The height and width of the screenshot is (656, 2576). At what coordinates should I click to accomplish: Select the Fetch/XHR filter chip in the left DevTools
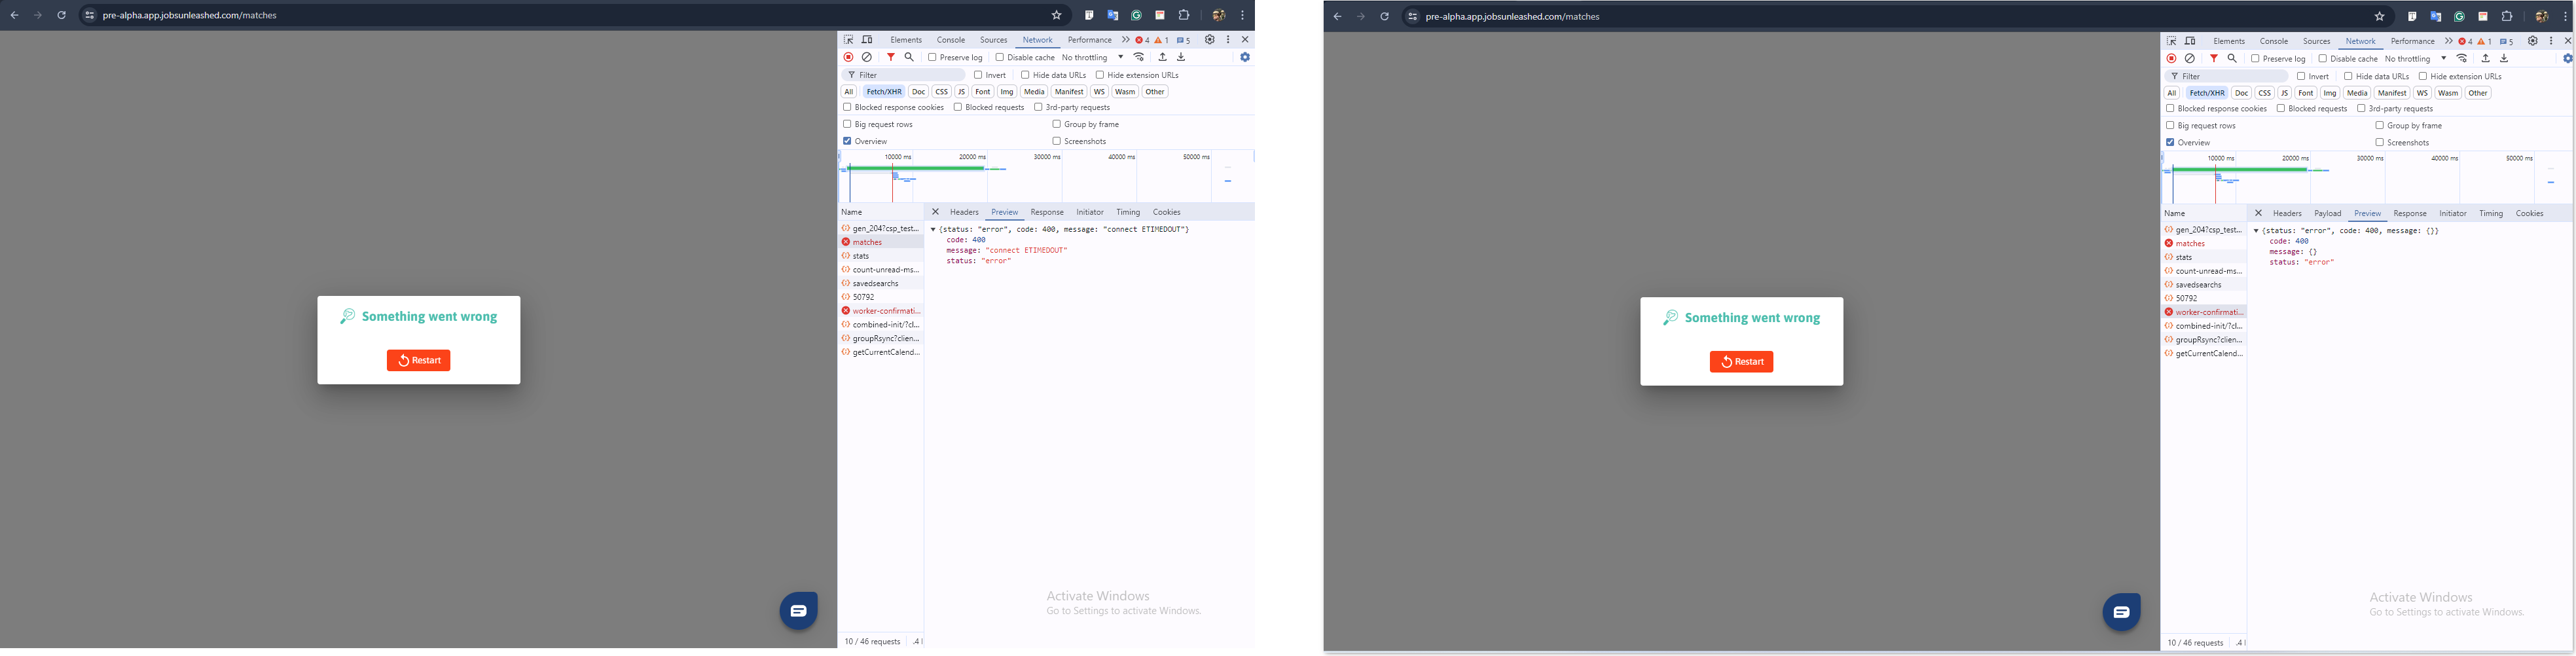[x=884, y=91]
